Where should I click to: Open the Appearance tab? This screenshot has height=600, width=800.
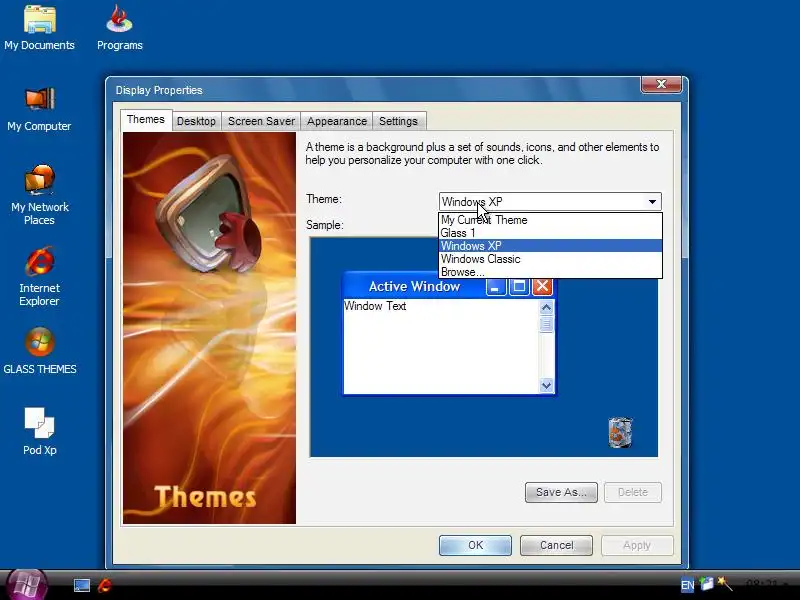point(337,121)
